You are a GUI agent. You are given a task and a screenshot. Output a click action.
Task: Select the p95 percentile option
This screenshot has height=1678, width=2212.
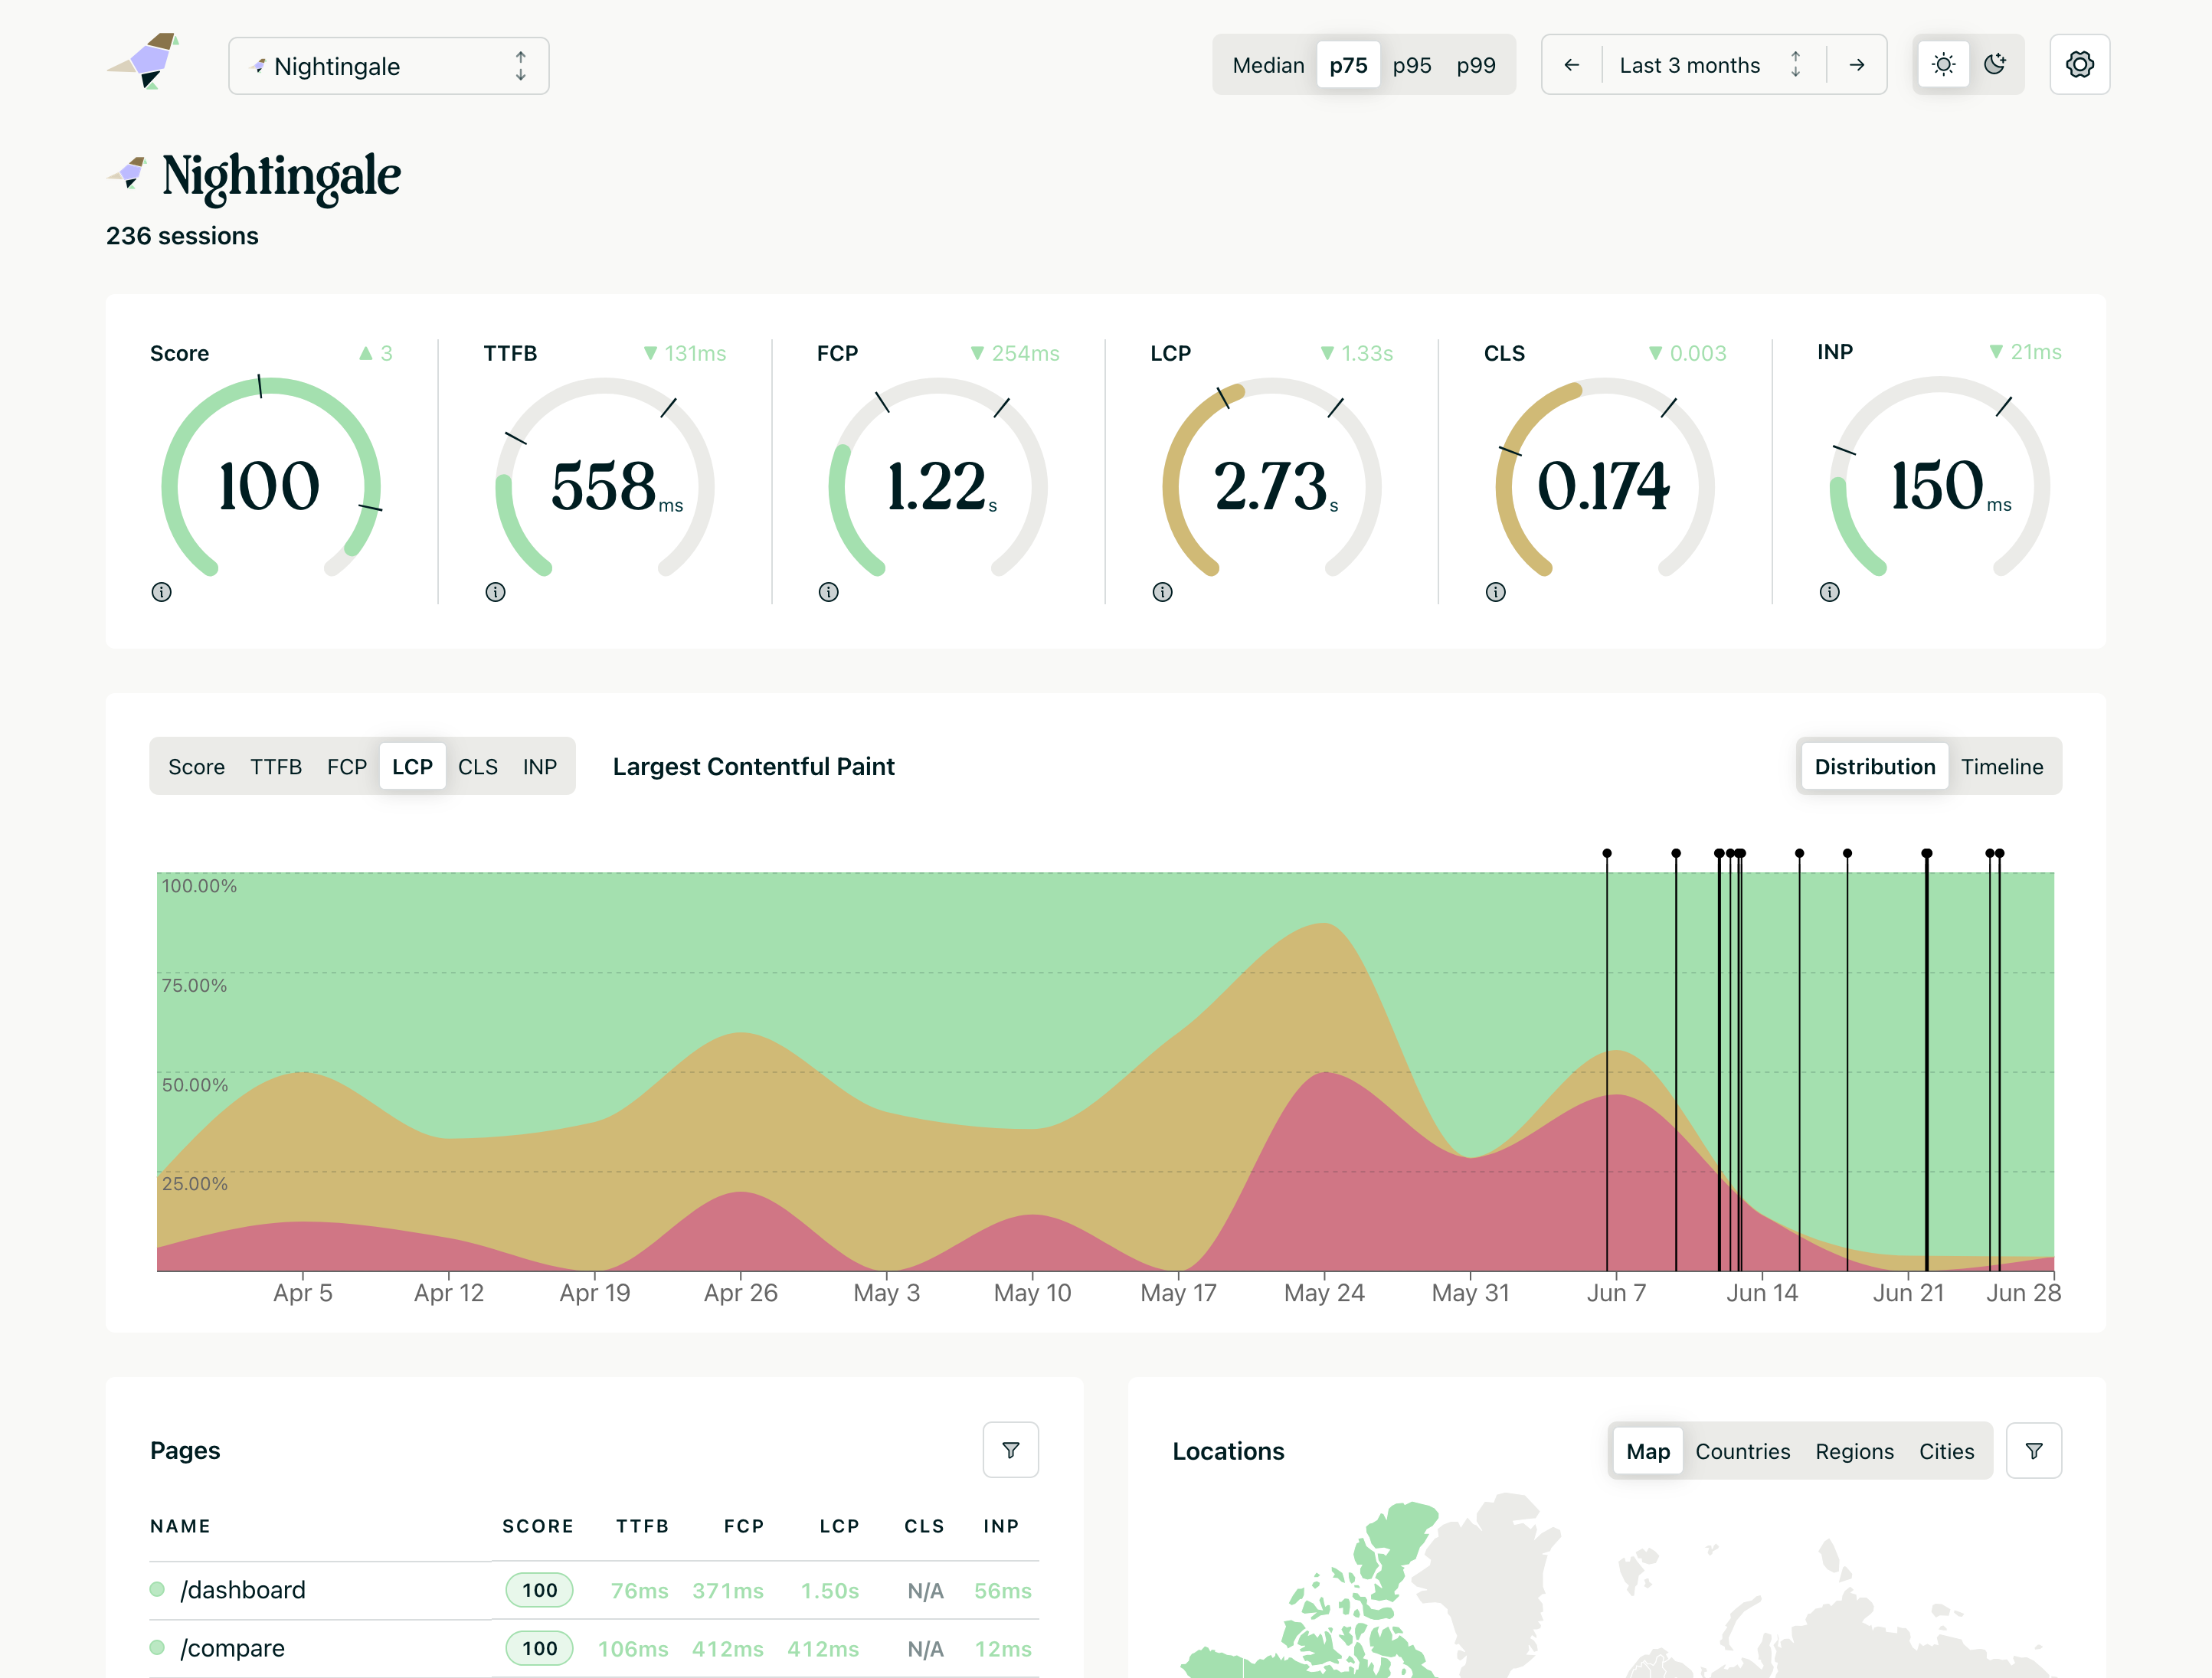pos(1412,65)
